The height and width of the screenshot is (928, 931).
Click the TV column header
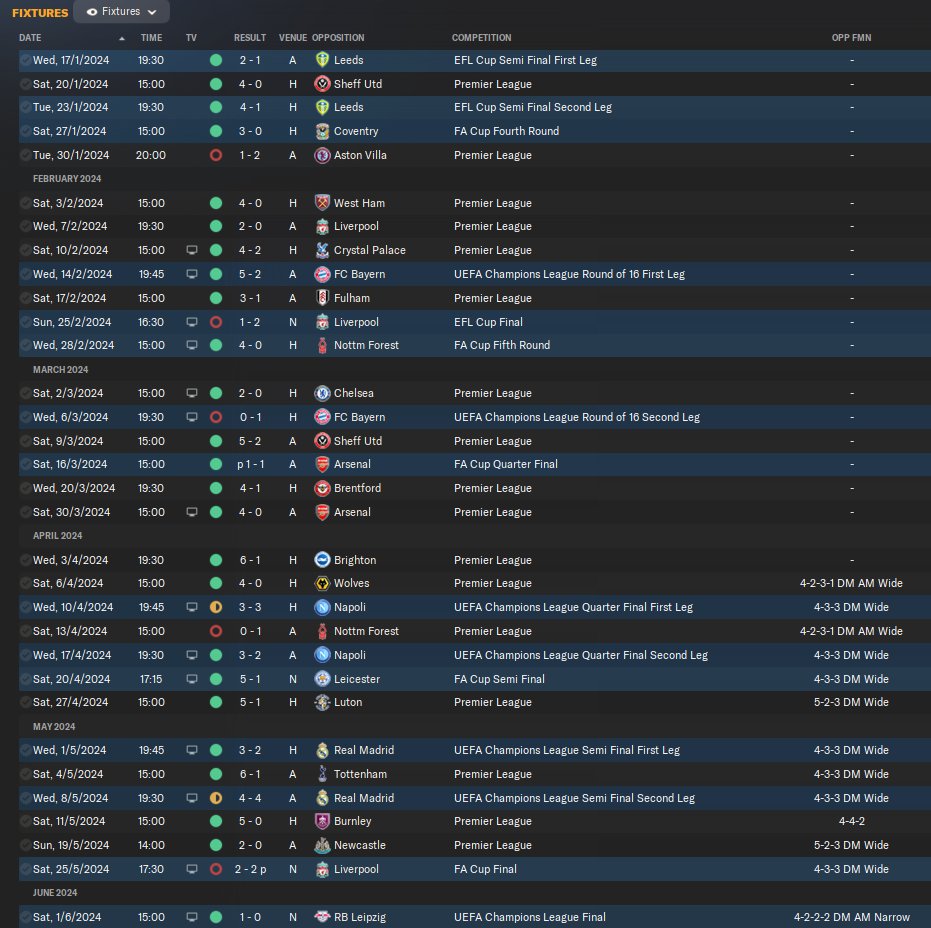191,37
